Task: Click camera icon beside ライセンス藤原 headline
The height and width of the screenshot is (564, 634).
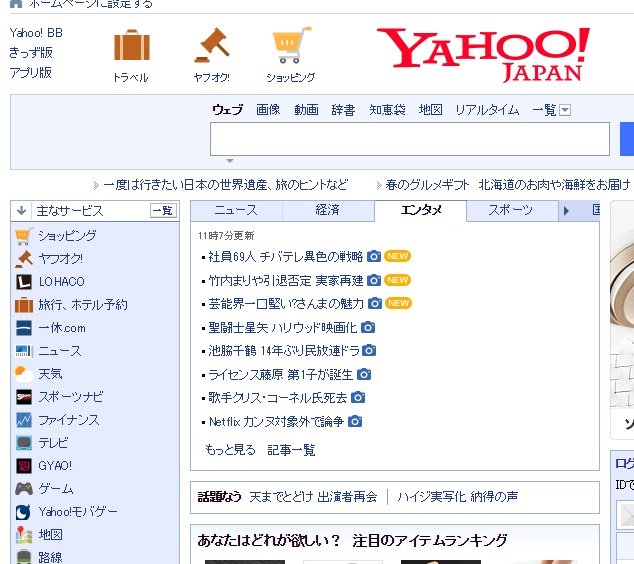Action: pyautogui.click(x=364, y=374)
